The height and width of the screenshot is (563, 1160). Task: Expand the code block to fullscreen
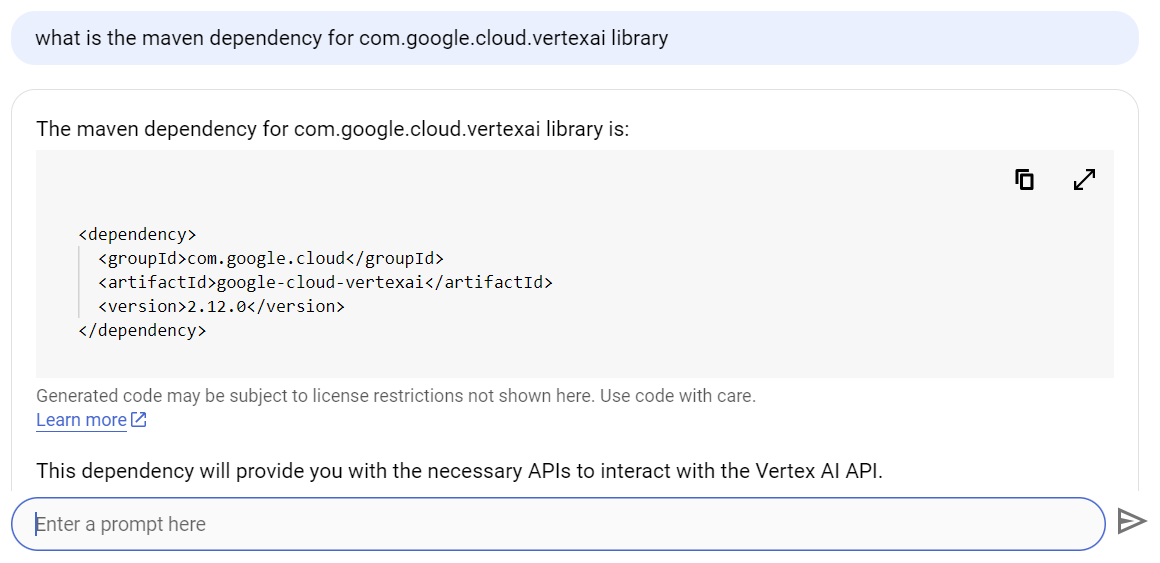[1084, 180]
